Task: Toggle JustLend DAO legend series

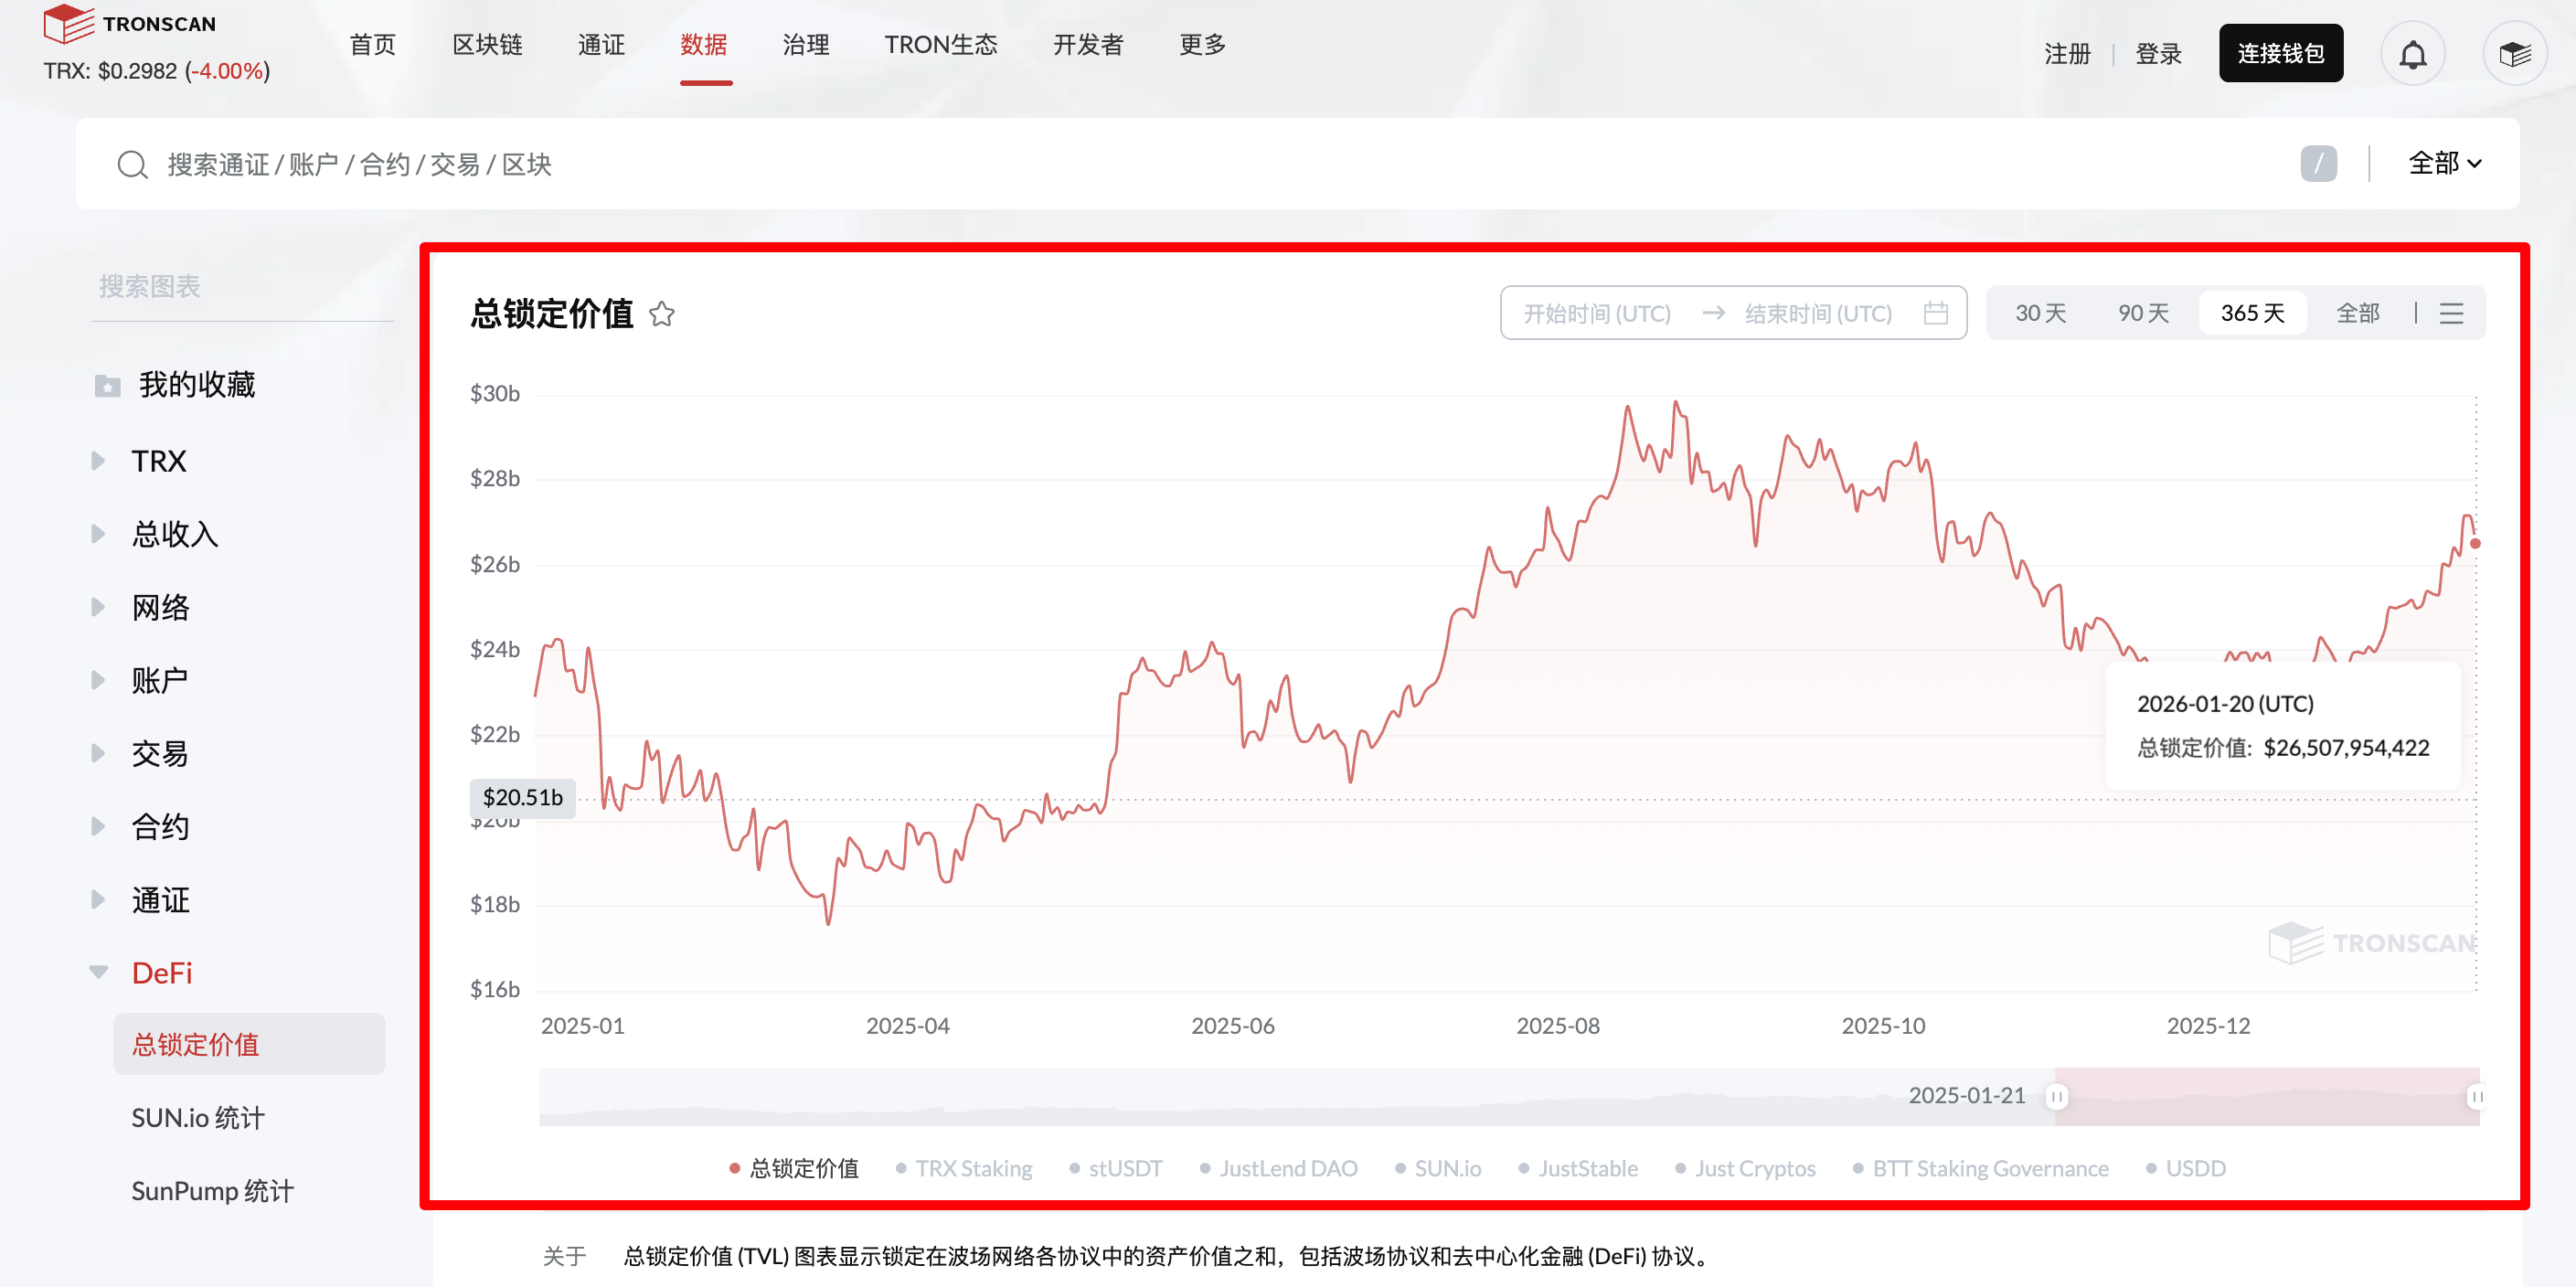Action: pyautogui.click(x=1279, y=1168)
